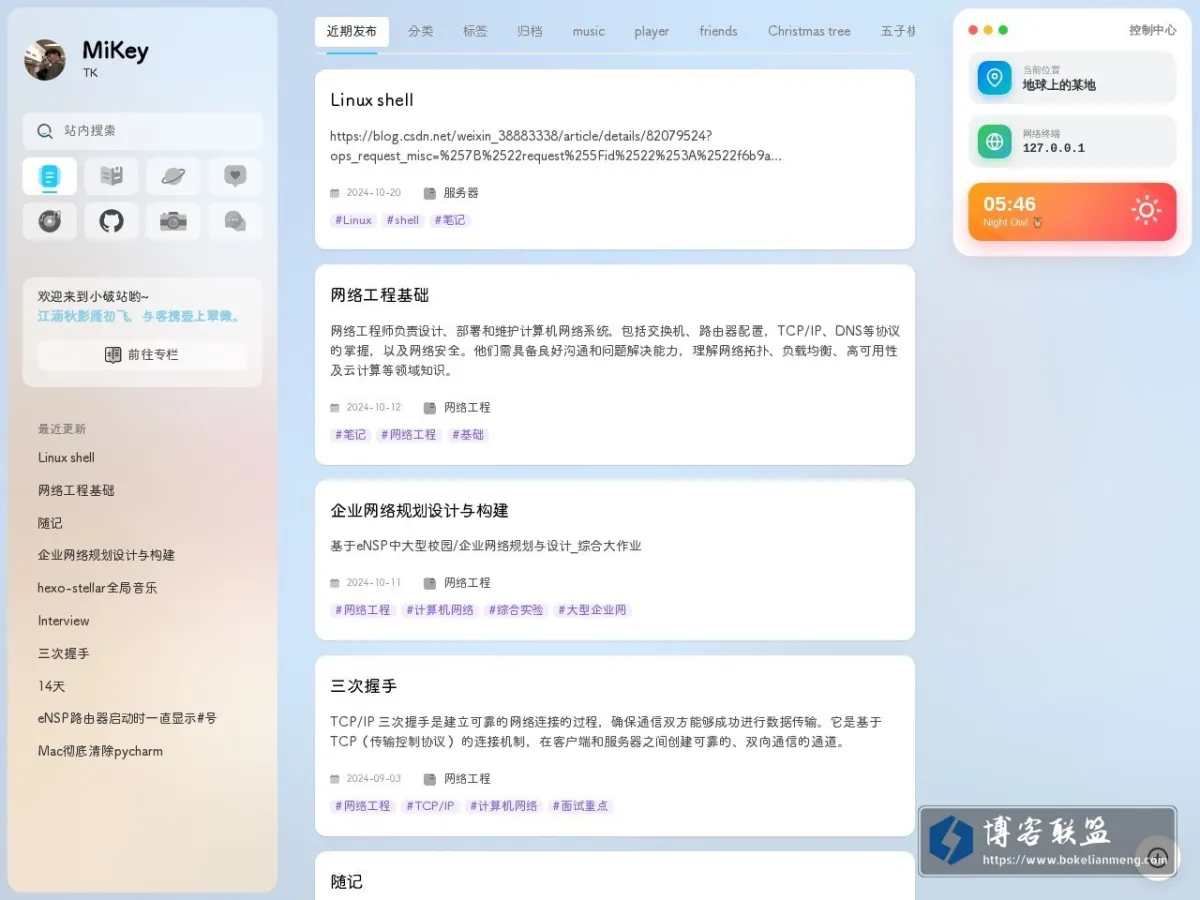Open the GitHub icon link
Image resolution: width=1200 pixels, height=900 pixels.
pyautogui.click(x=112, y=221)
